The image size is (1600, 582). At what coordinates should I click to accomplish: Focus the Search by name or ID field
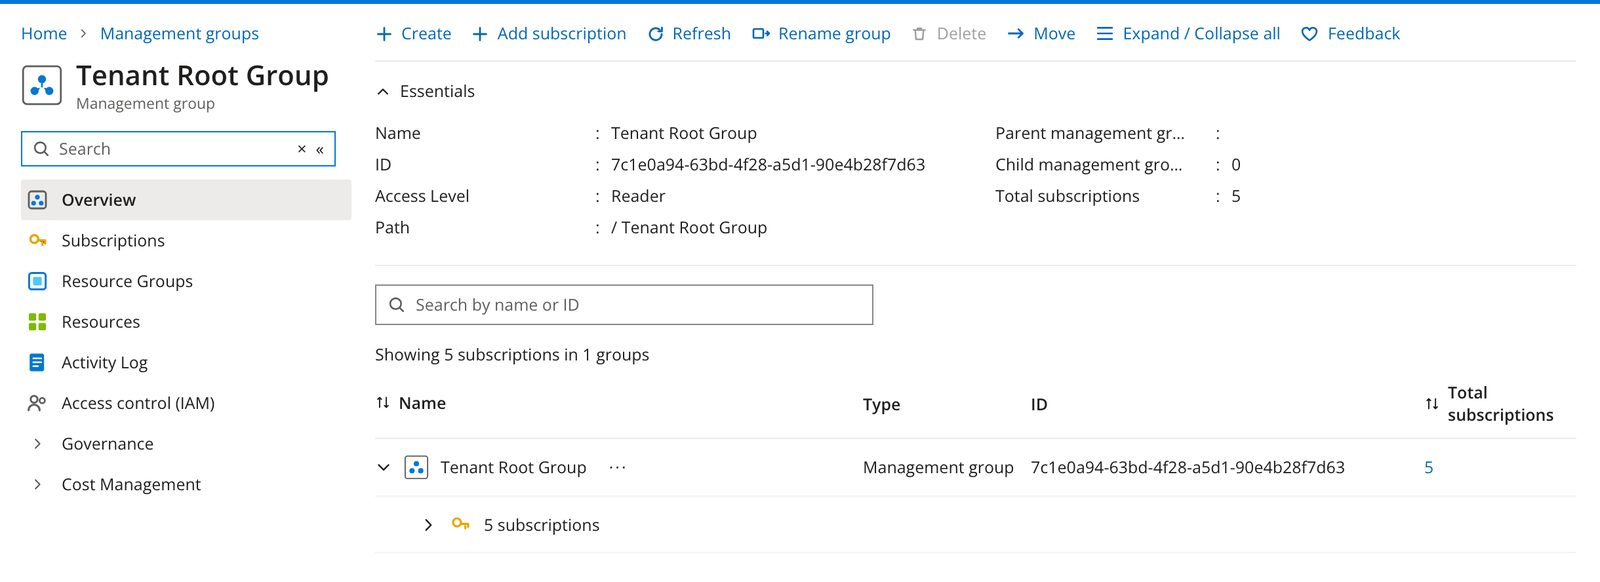(624, 305)
